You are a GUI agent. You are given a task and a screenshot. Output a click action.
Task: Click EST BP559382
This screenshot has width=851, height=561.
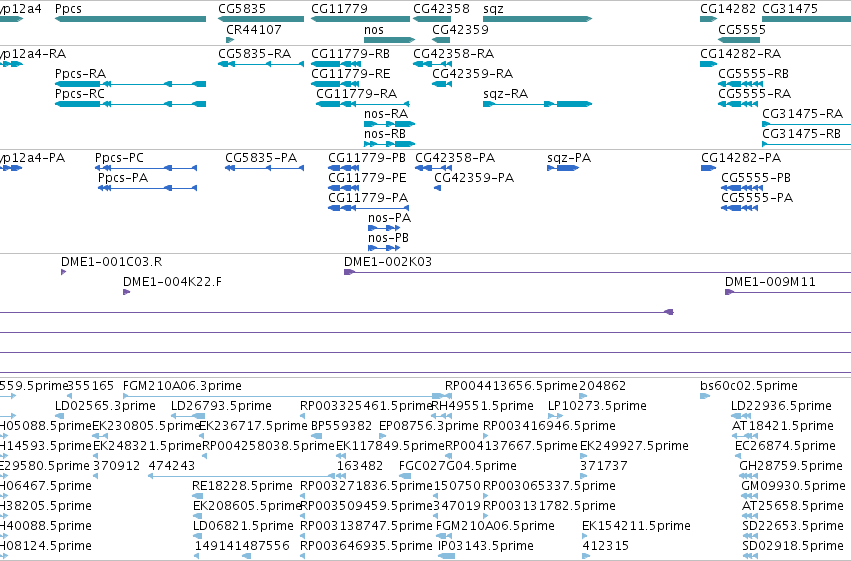click(x=341, y=426)
